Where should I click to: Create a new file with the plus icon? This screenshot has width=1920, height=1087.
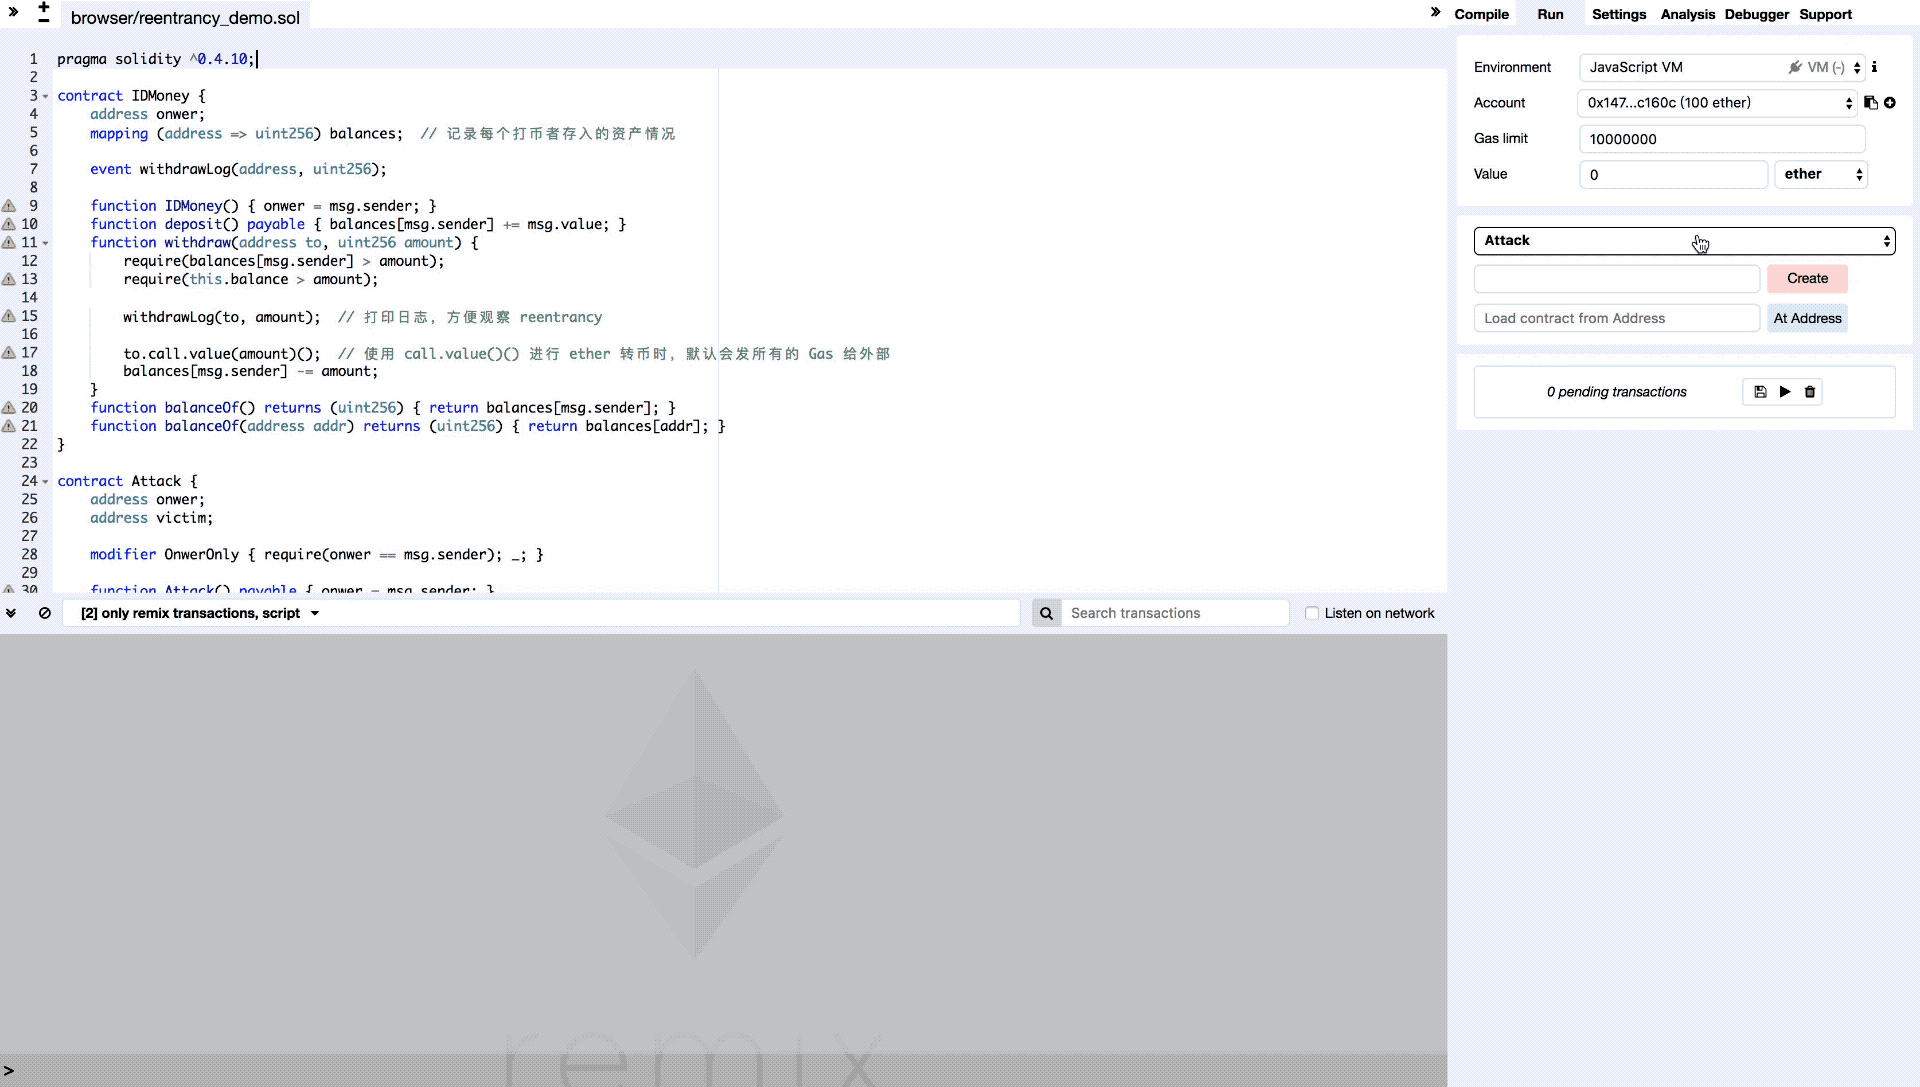pyautogui.click(x=44, y=7)
